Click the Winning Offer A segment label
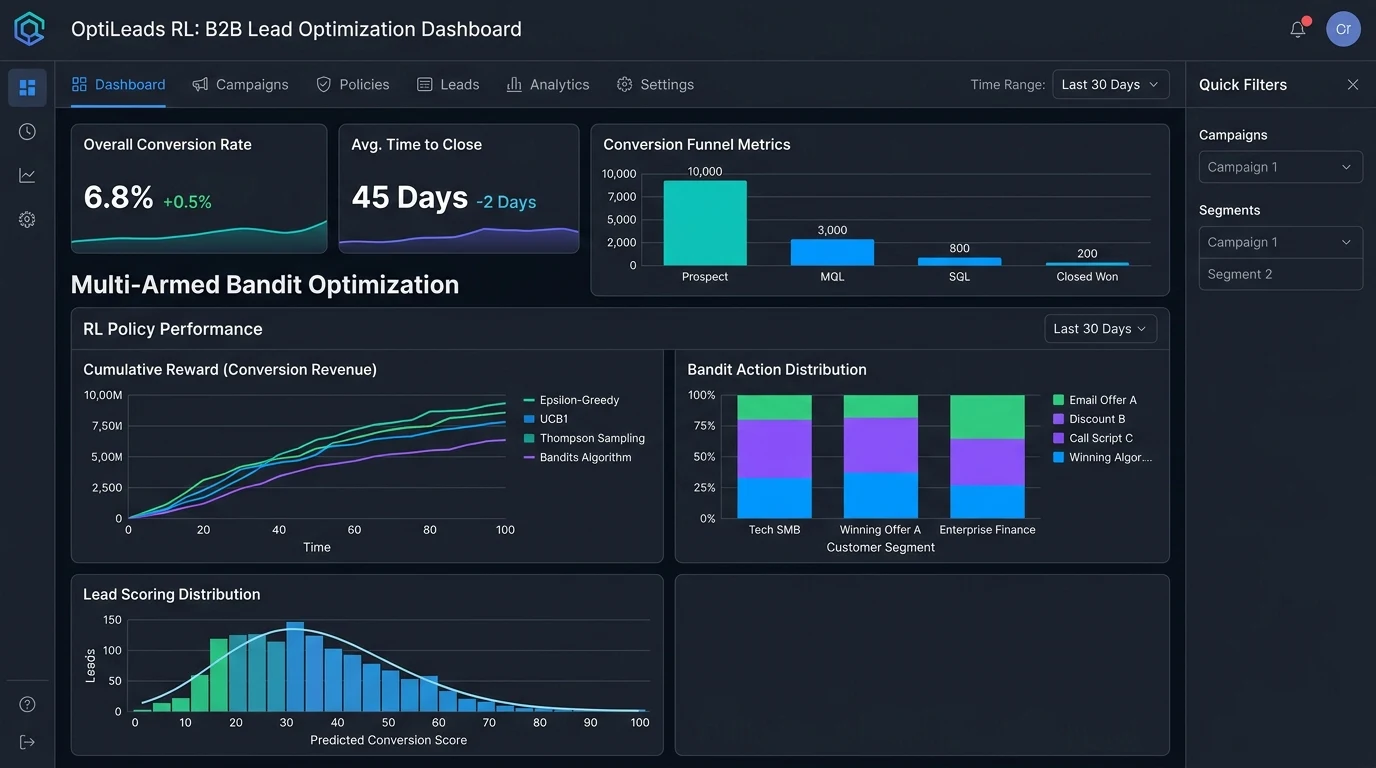The height and width of the screenshot is (768, 1376). (x=881, y=530)
